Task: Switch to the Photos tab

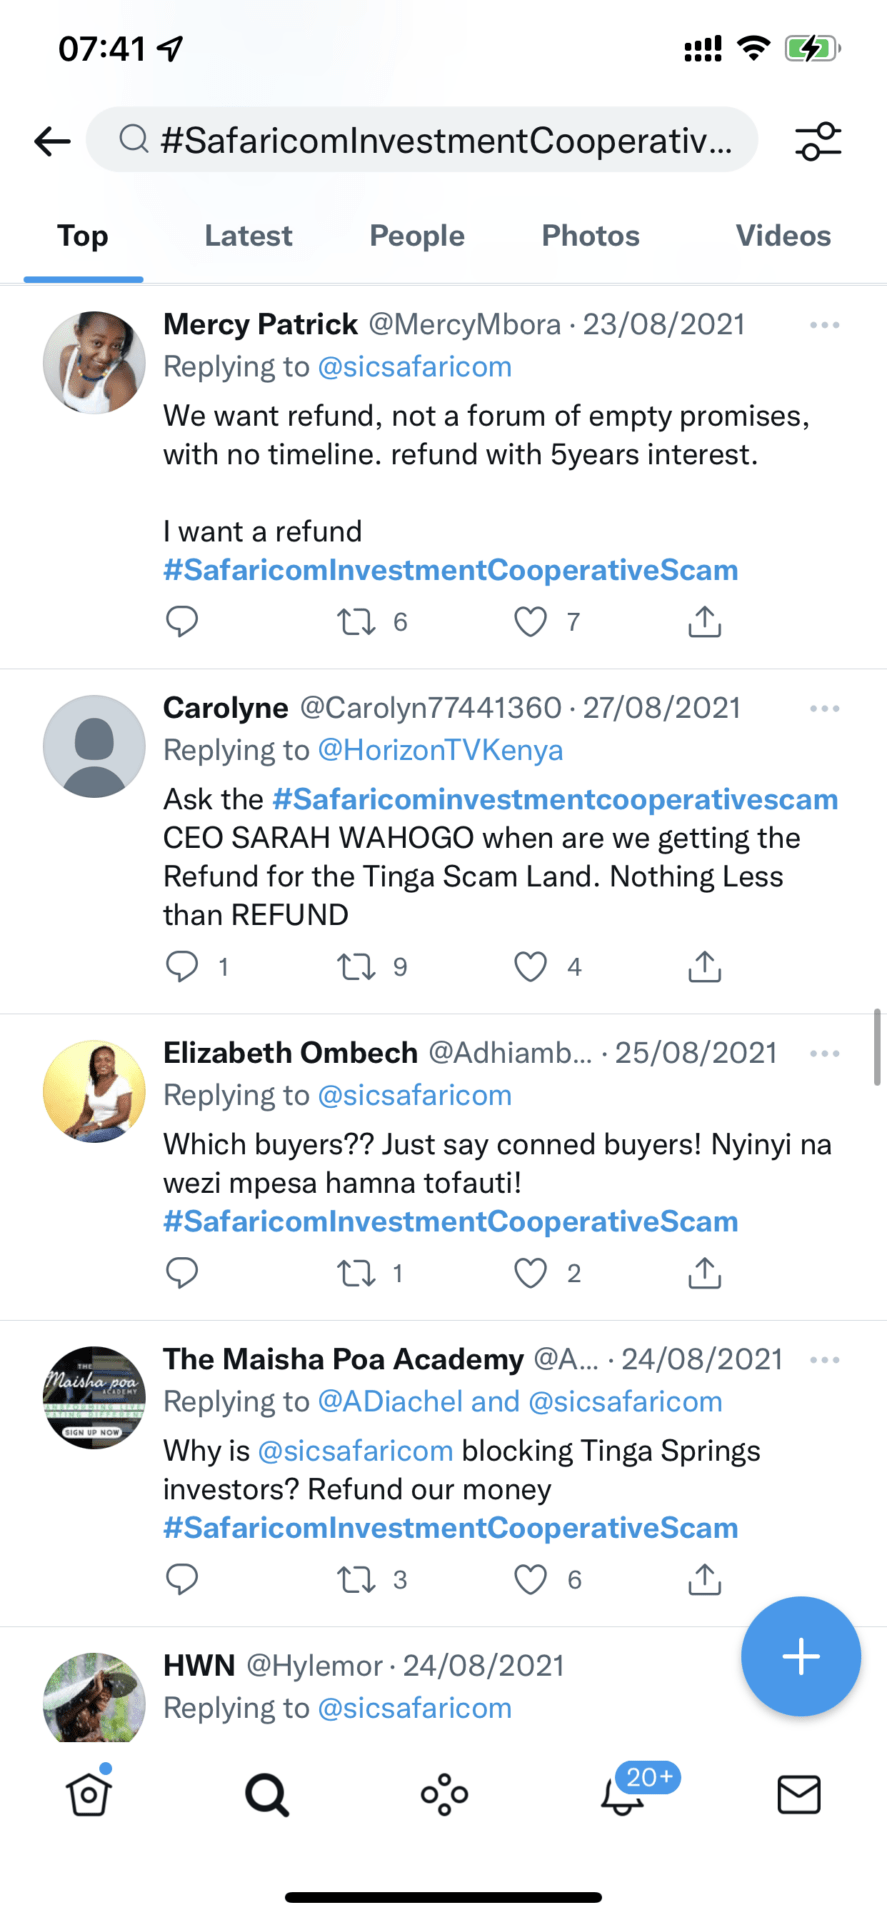Action: pyautogui.click(x=590, y=236)
